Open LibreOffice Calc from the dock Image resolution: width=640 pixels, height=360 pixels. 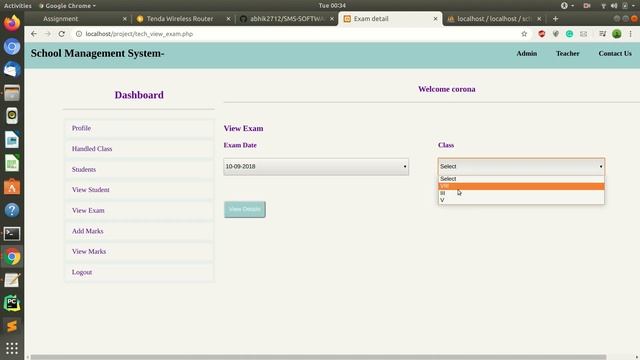[x=12, y=163]
